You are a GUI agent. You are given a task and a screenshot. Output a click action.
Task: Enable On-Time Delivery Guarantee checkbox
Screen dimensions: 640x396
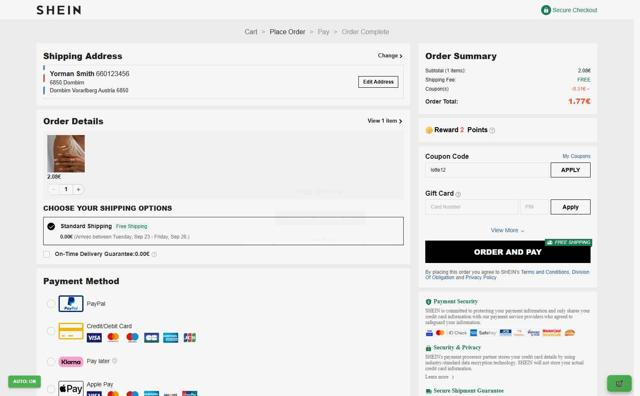coord(47,254)
